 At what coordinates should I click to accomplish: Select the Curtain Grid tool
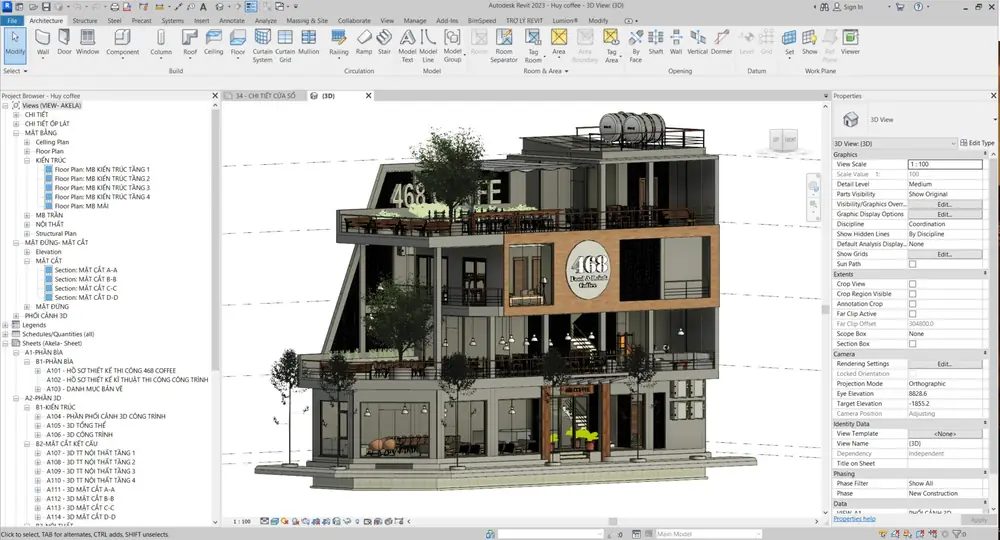click(x=285, y=46)
